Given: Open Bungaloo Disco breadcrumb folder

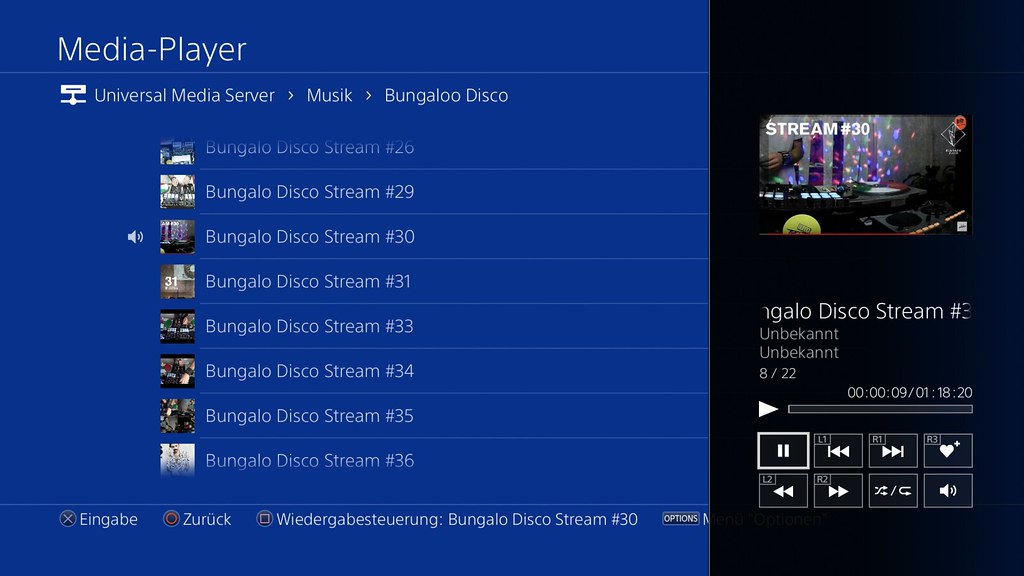Looking at the screenshot, I should pyautogui.click(x=446, y=95).
